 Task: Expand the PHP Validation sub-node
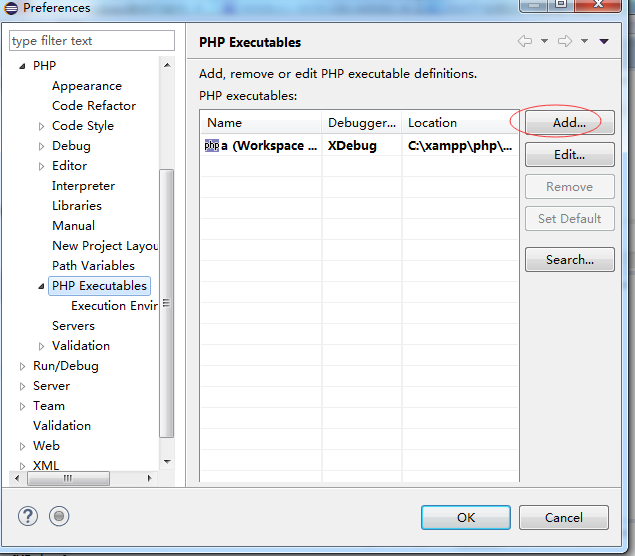point(41,346)
